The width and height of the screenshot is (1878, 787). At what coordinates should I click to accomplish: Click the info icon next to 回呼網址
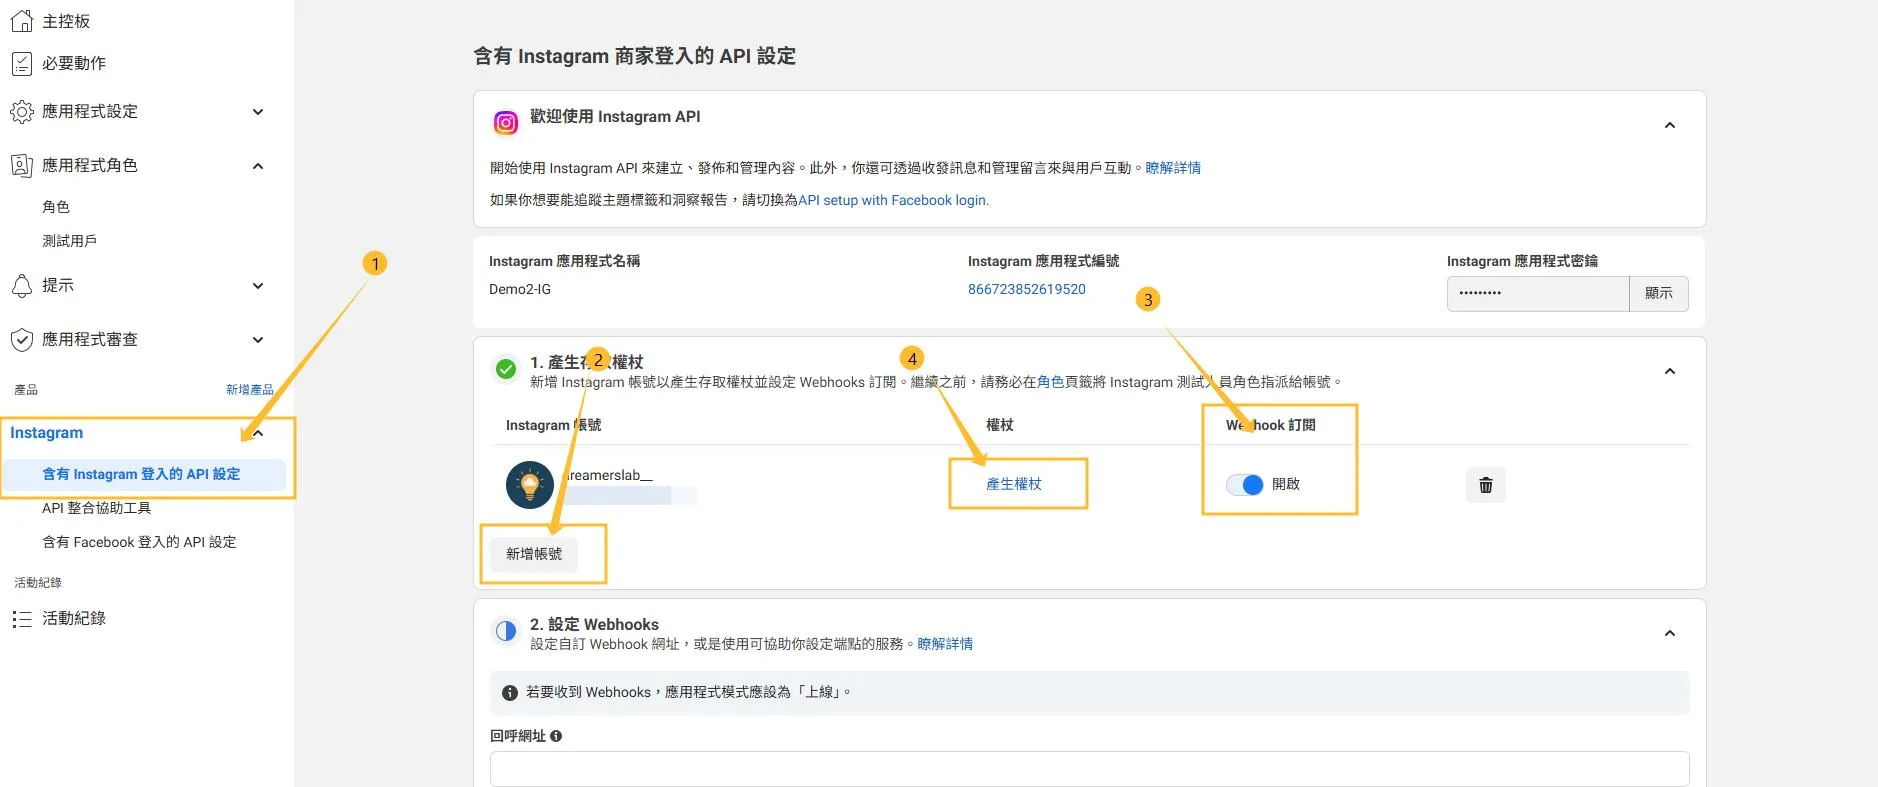pos(556,736)
